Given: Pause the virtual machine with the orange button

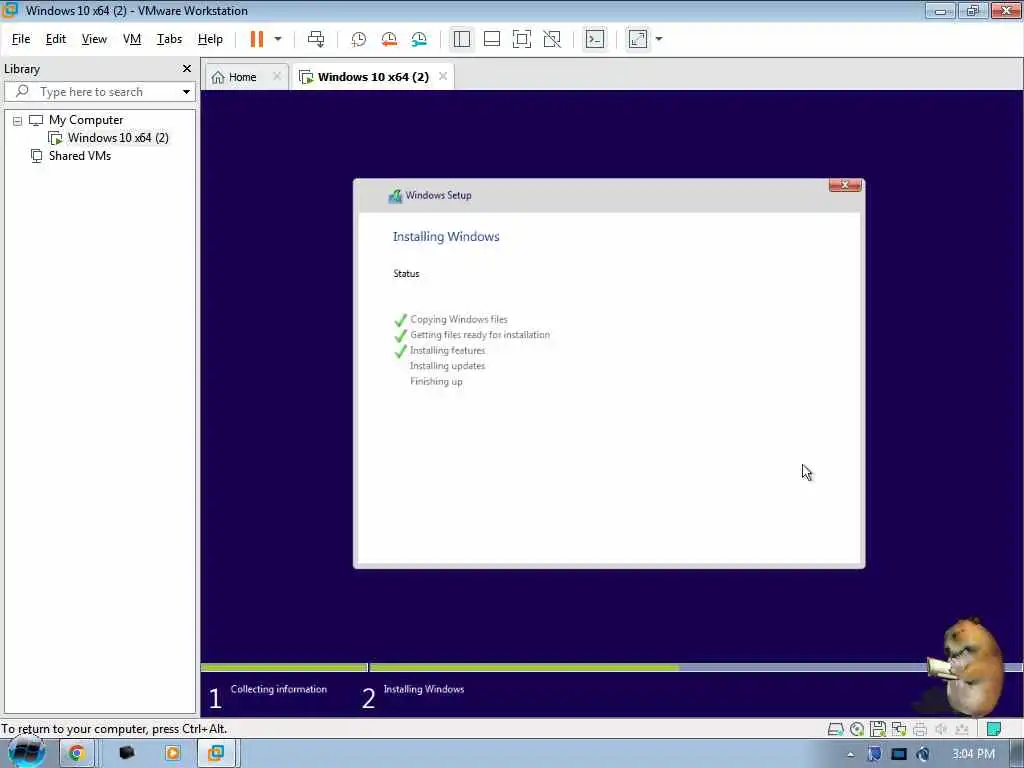Looking at the screenshot, I should pyautogui.click(x=257, y=39).
